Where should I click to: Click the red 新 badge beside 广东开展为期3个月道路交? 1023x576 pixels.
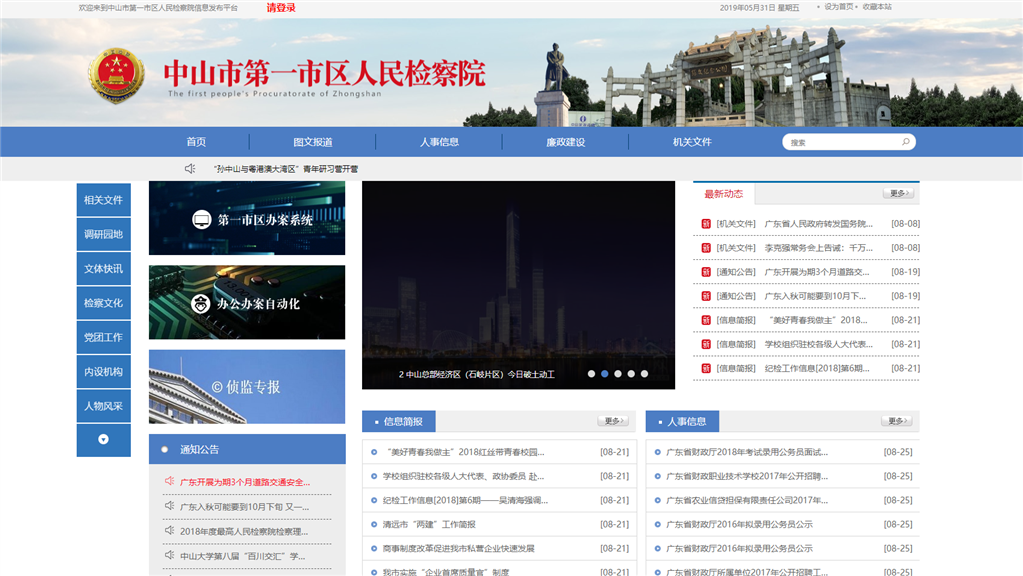(706, 272)
